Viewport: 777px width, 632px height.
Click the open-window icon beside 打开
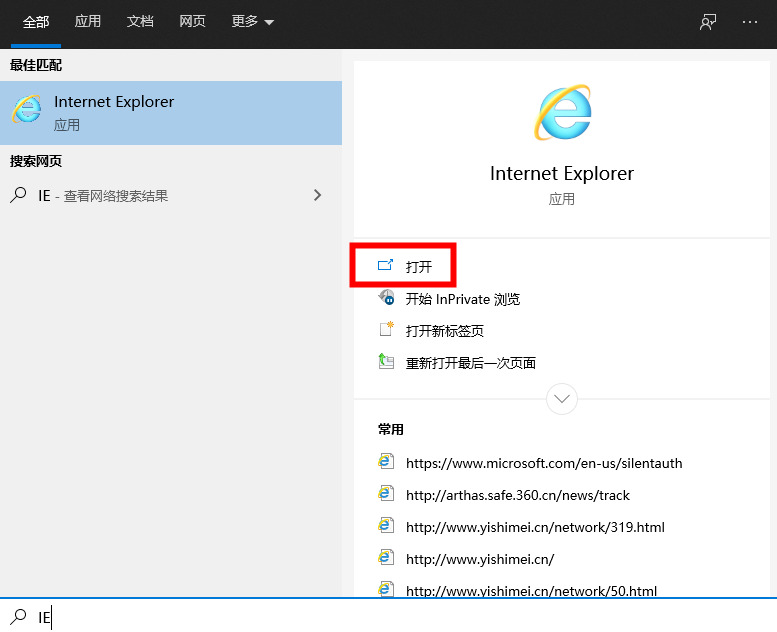click(385, 265)
